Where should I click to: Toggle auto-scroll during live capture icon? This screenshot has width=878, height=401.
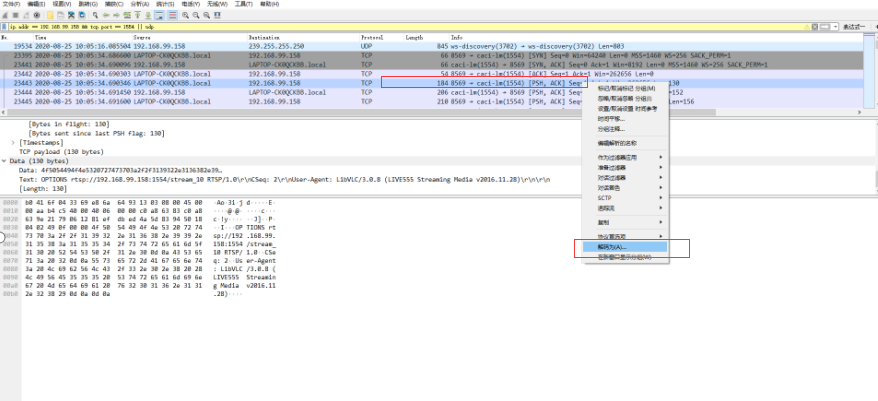(x=159, y=15)
